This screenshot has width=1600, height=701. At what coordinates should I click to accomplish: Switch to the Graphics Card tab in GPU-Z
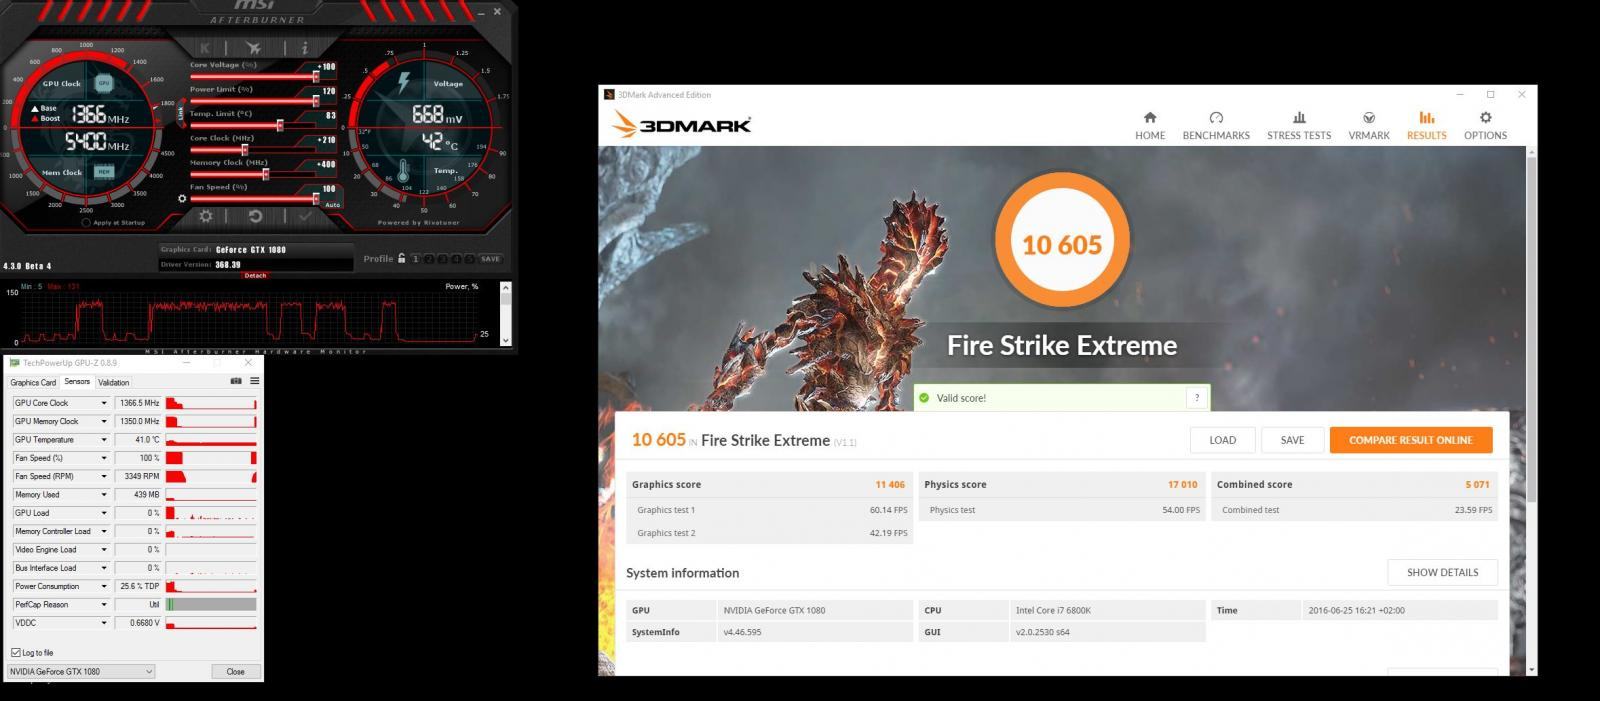pyautogui.click(x=33, y=382)
